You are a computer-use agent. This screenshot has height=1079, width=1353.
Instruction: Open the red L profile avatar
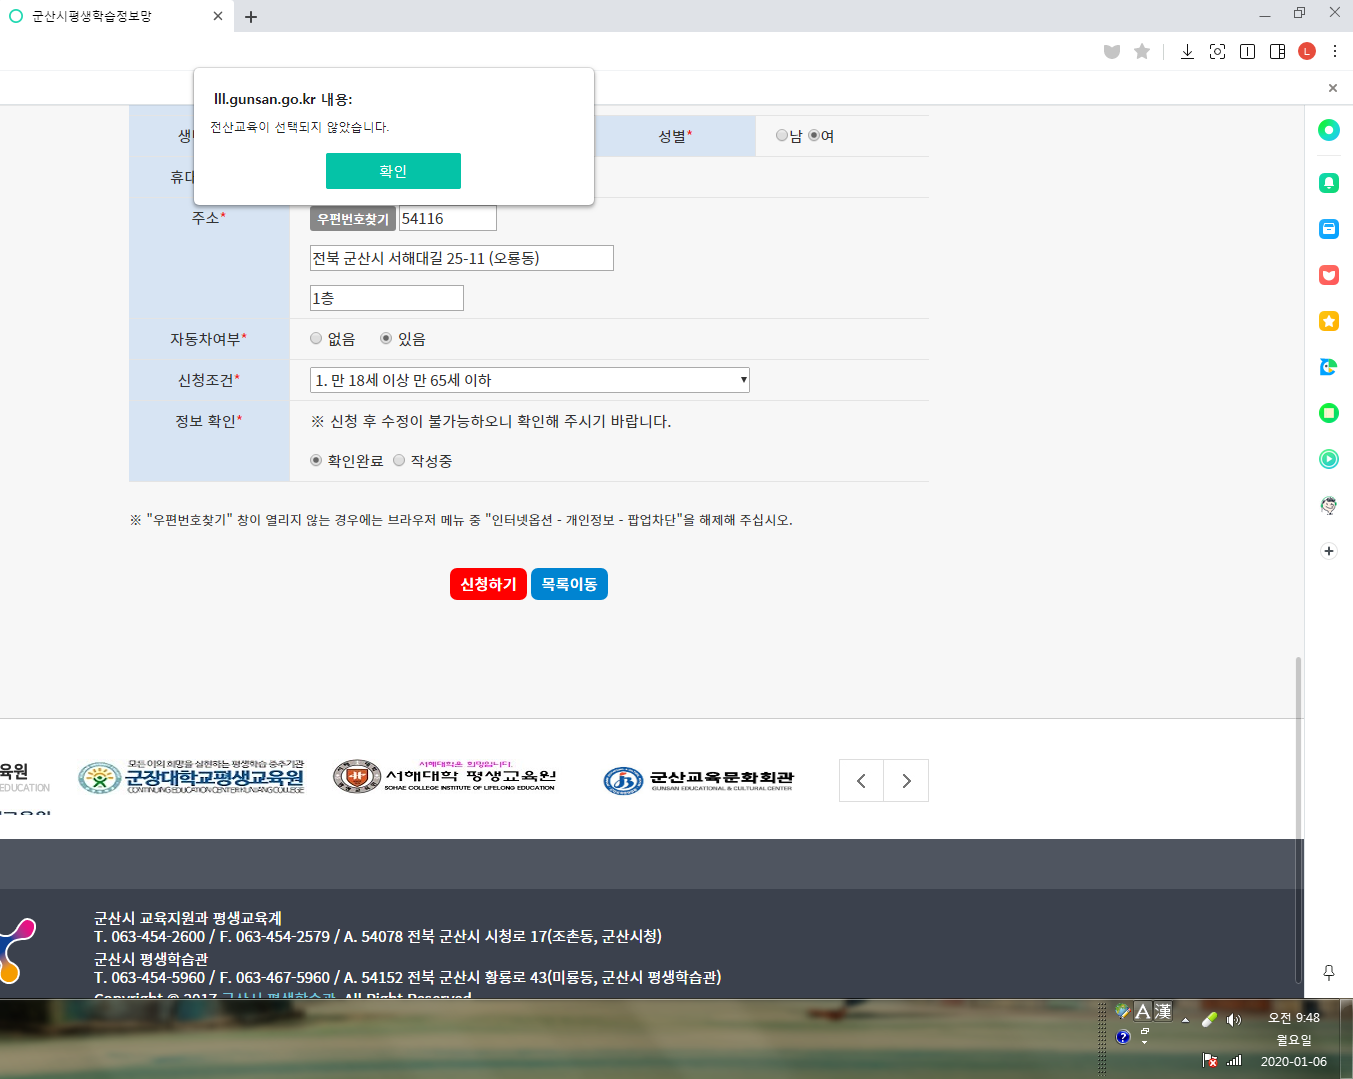(x=1306, y=52)
